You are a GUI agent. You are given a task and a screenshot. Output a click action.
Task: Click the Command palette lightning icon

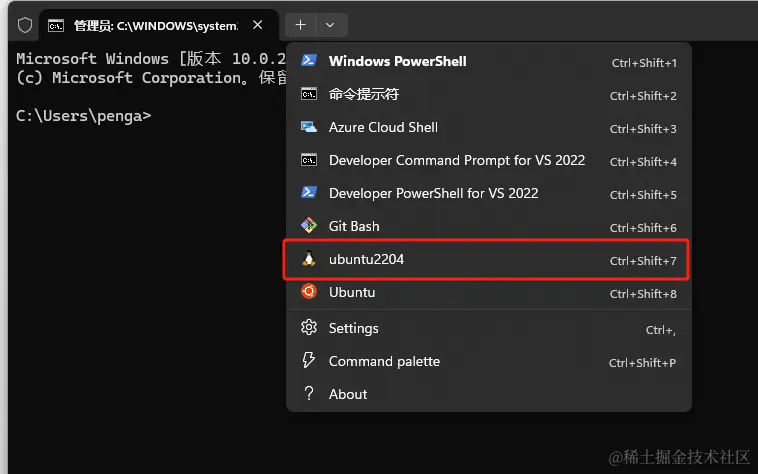pos(309,360)
